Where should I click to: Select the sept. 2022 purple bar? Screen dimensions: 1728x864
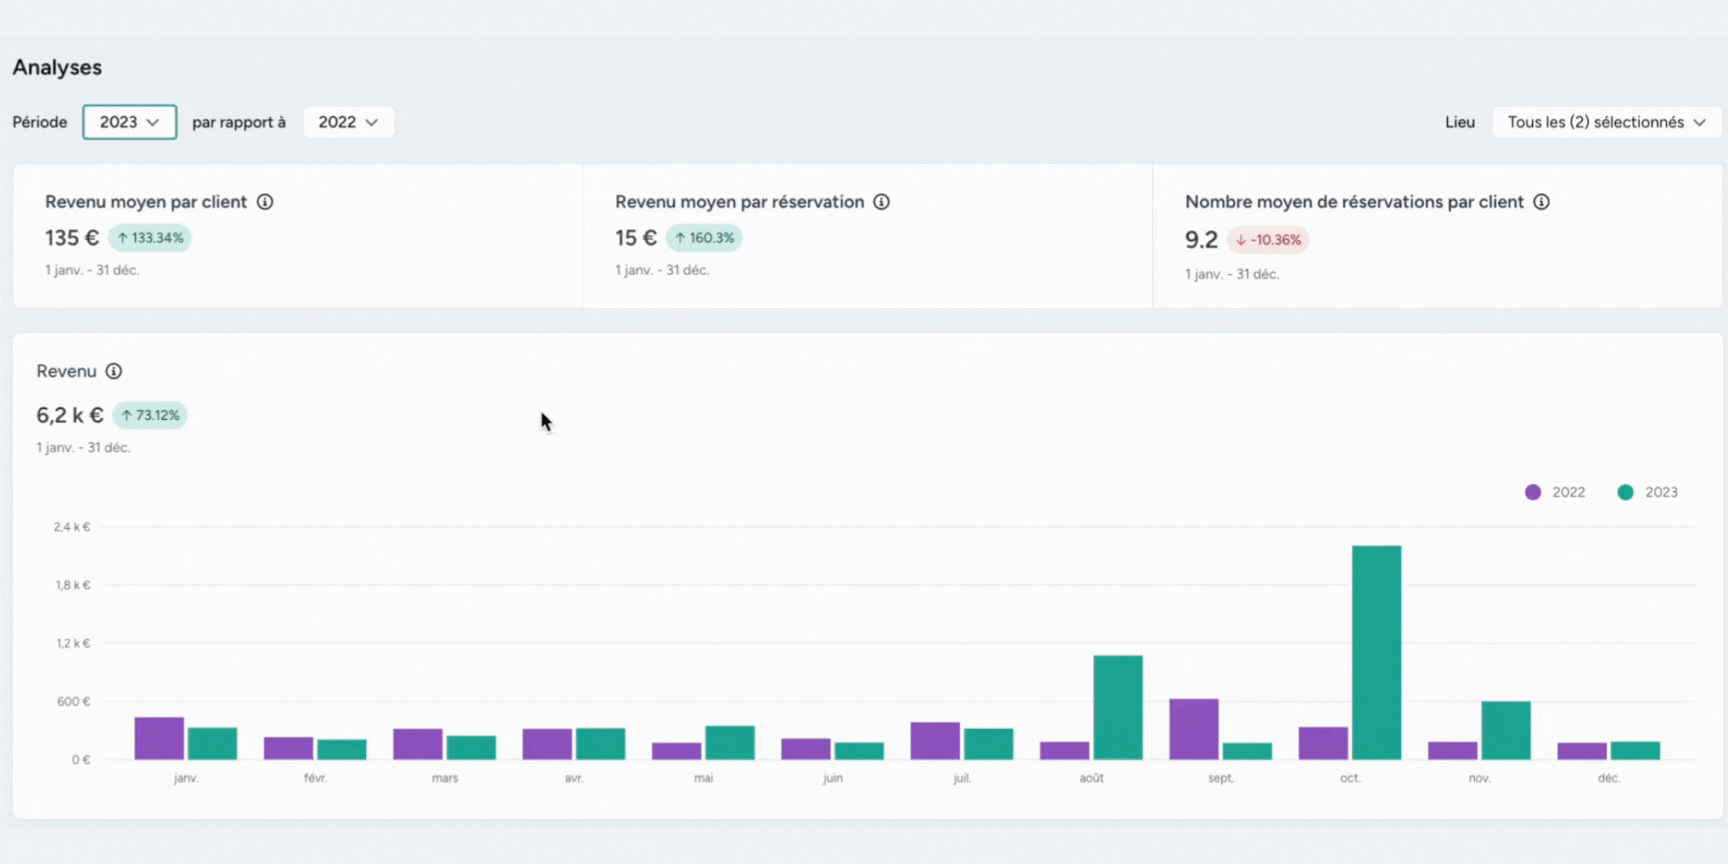(1193, 729)
